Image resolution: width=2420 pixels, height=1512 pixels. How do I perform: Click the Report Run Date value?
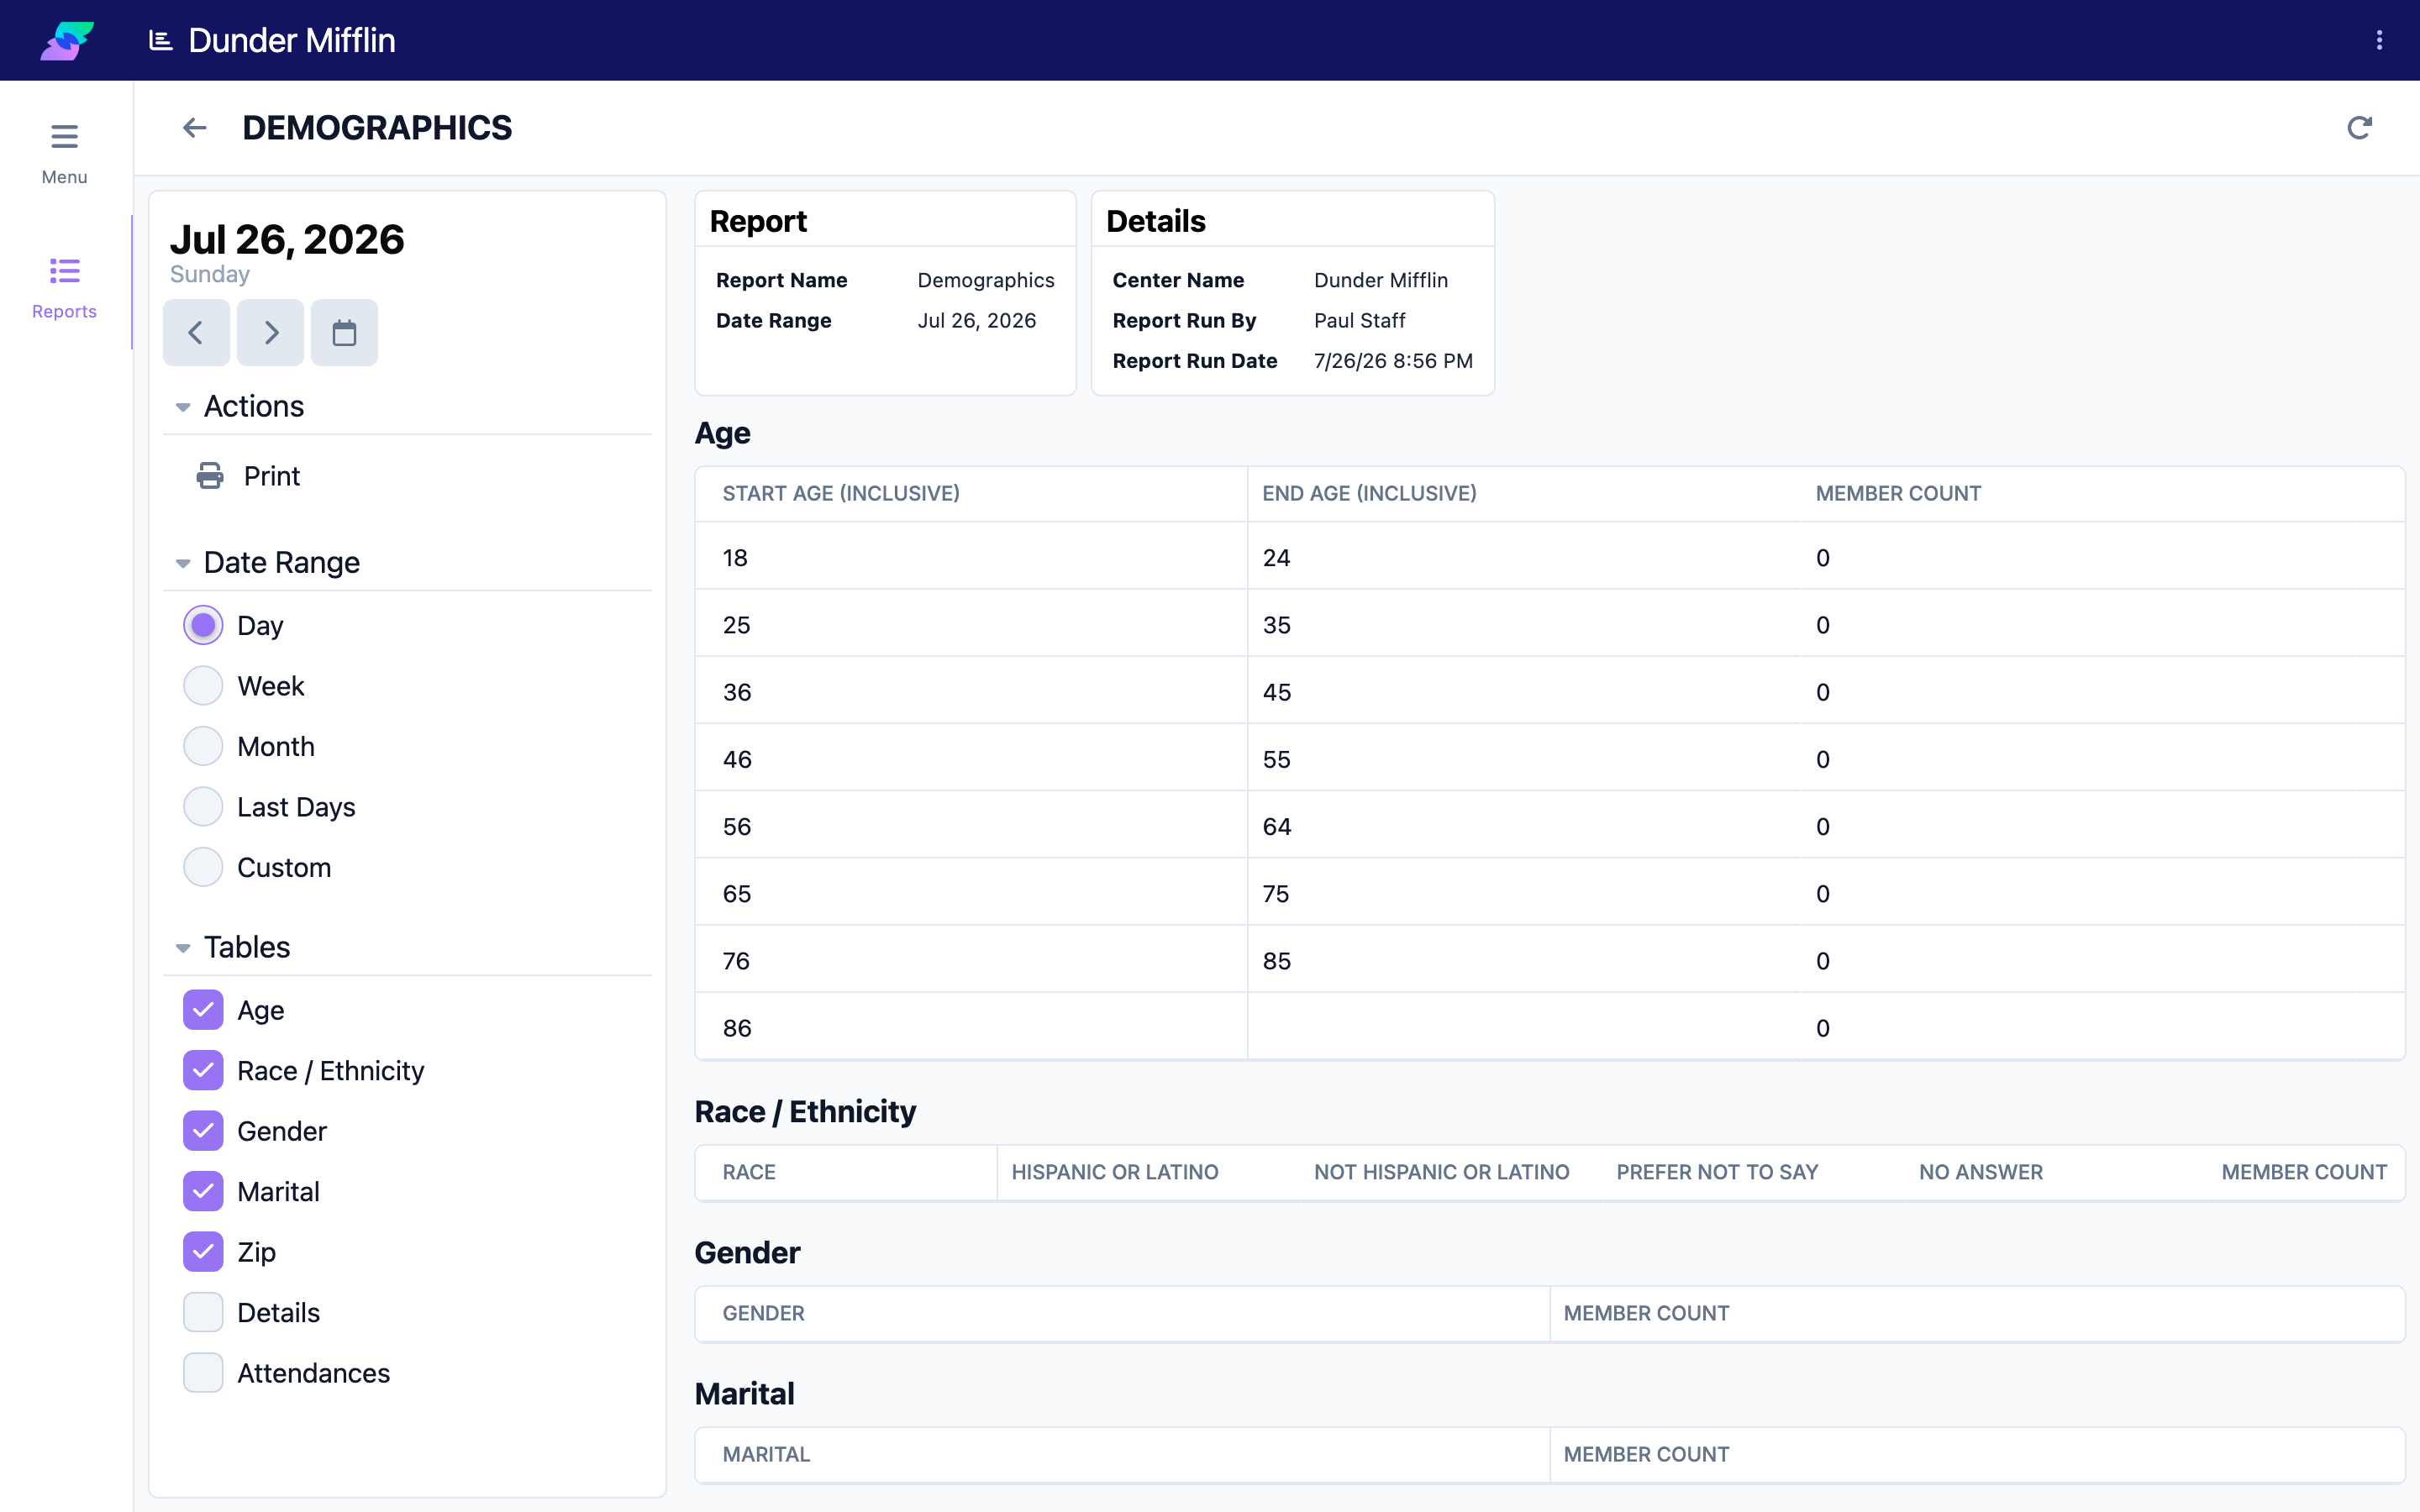(1393, 361)
